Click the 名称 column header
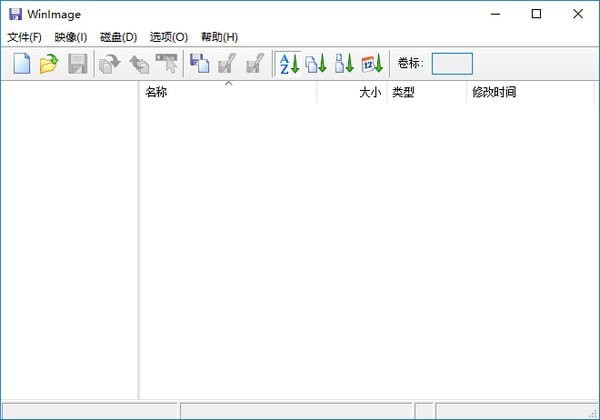This screenshot has width=600, height=420. click(x=228, y=92)
